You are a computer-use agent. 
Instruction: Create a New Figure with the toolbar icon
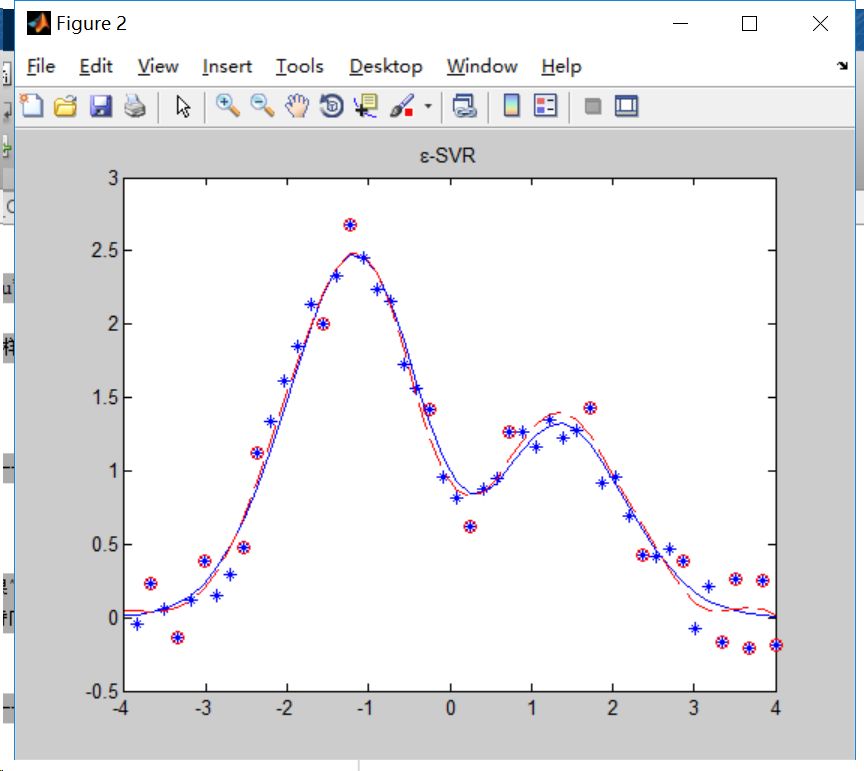(30, 105)
